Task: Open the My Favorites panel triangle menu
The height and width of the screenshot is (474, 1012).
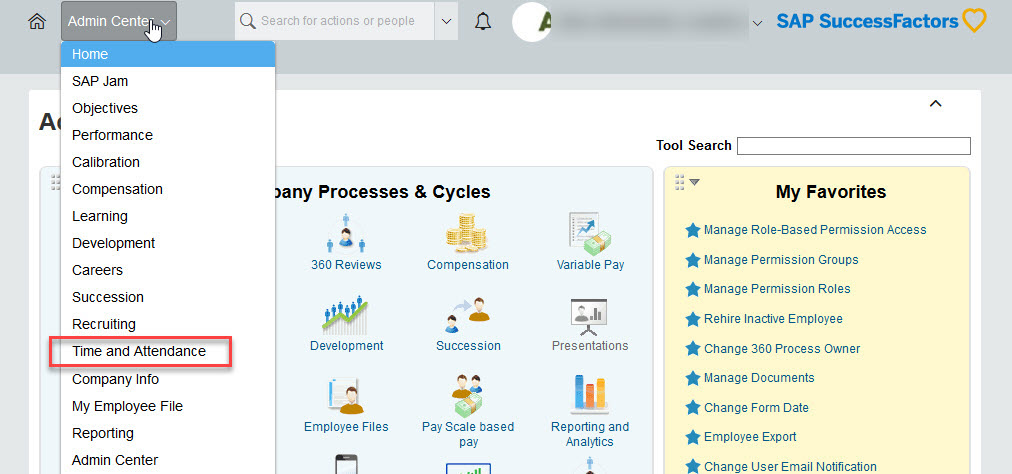Action: click(x=694, y=182)
